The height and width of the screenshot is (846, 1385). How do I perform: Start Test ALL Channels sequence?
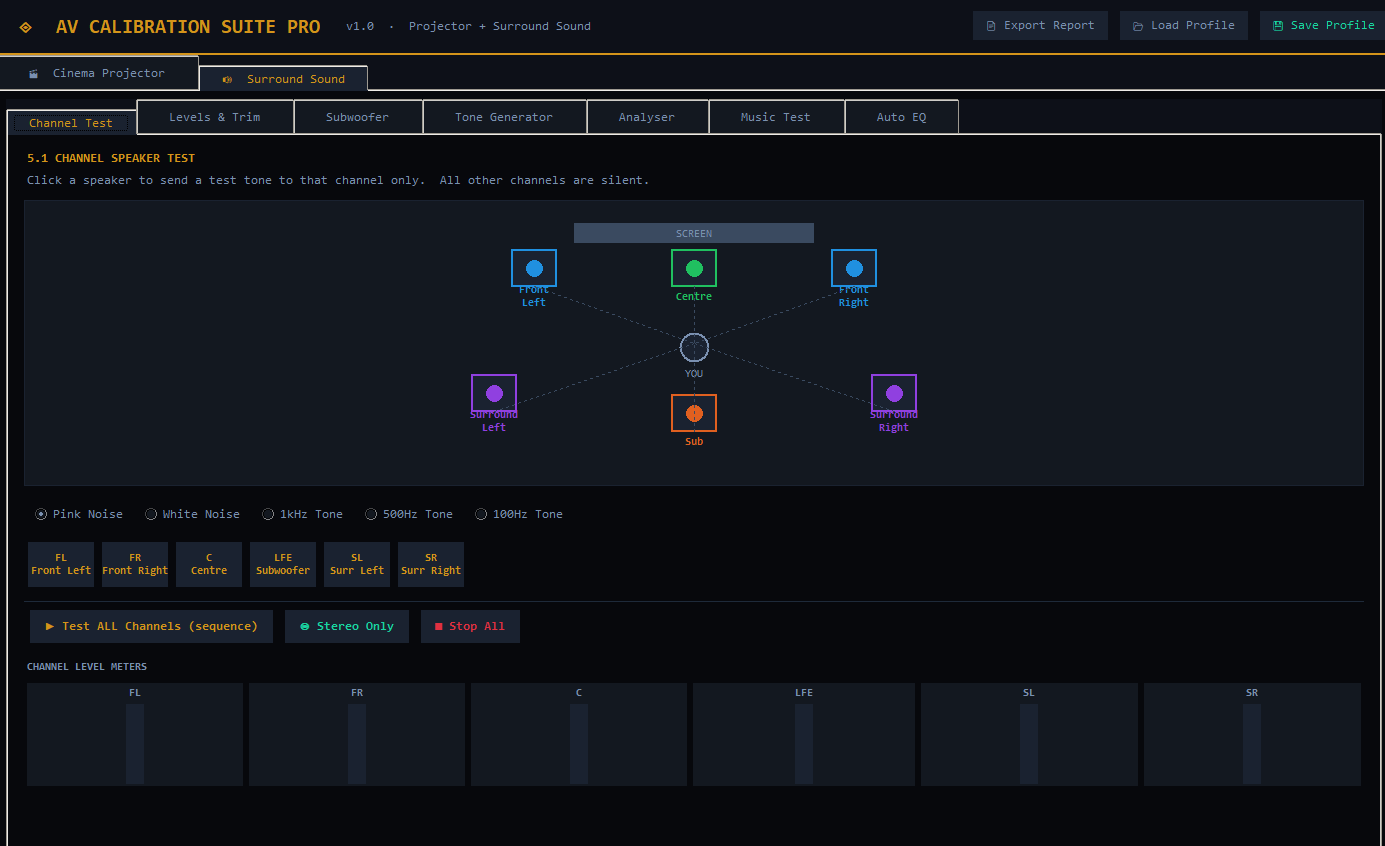(151, 626)
